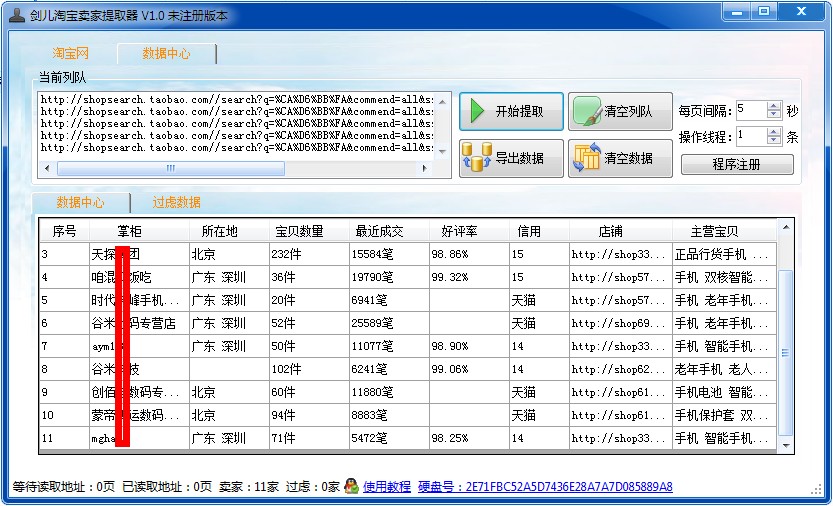Click the 手机电池 智能 main product cell
The height and width of the screenshot is (506, 833).
pyautogui.click(x=725, y=392)
